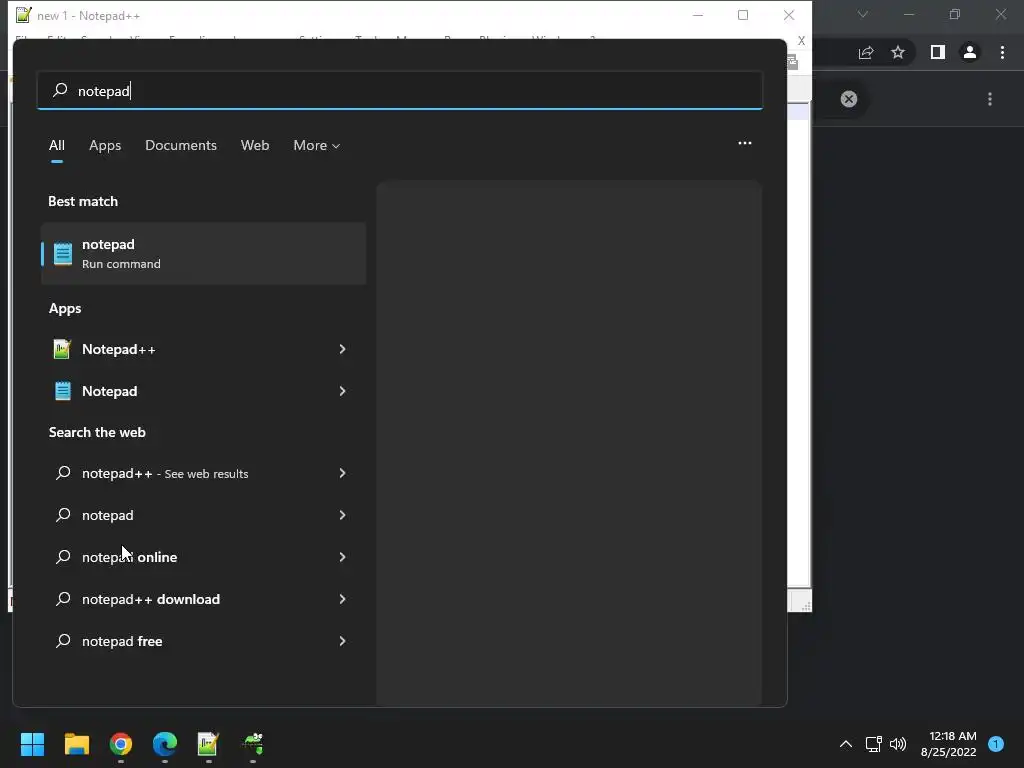
Task: Expand the notepad free chevron
Action: (342, 641)
